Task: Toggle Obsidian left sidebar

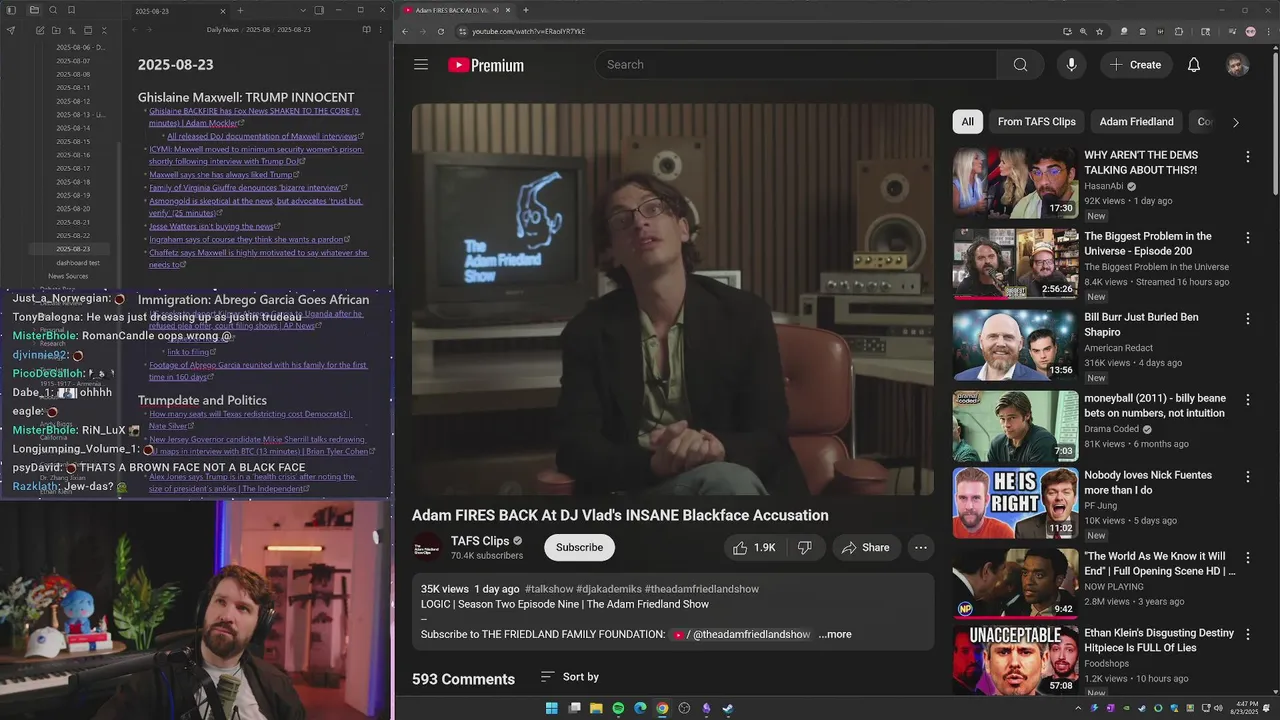Action: tap(11, 10)
